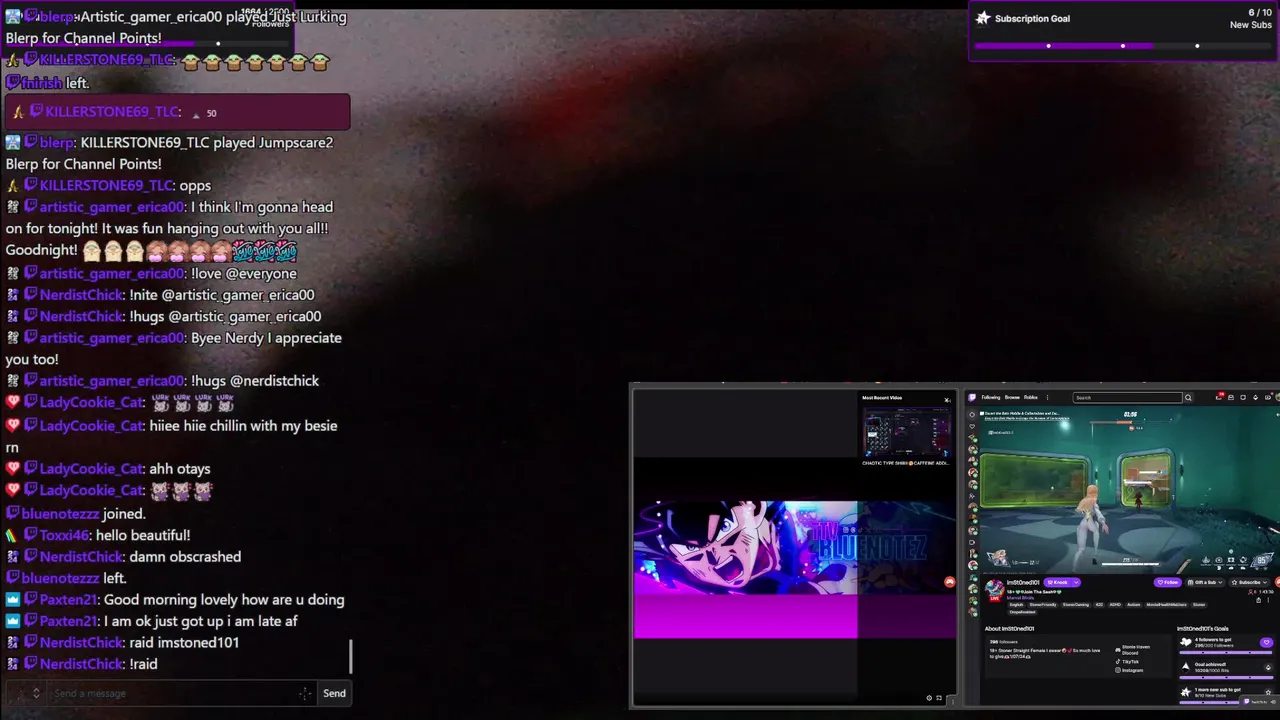Click the English stream tag

1016,605
